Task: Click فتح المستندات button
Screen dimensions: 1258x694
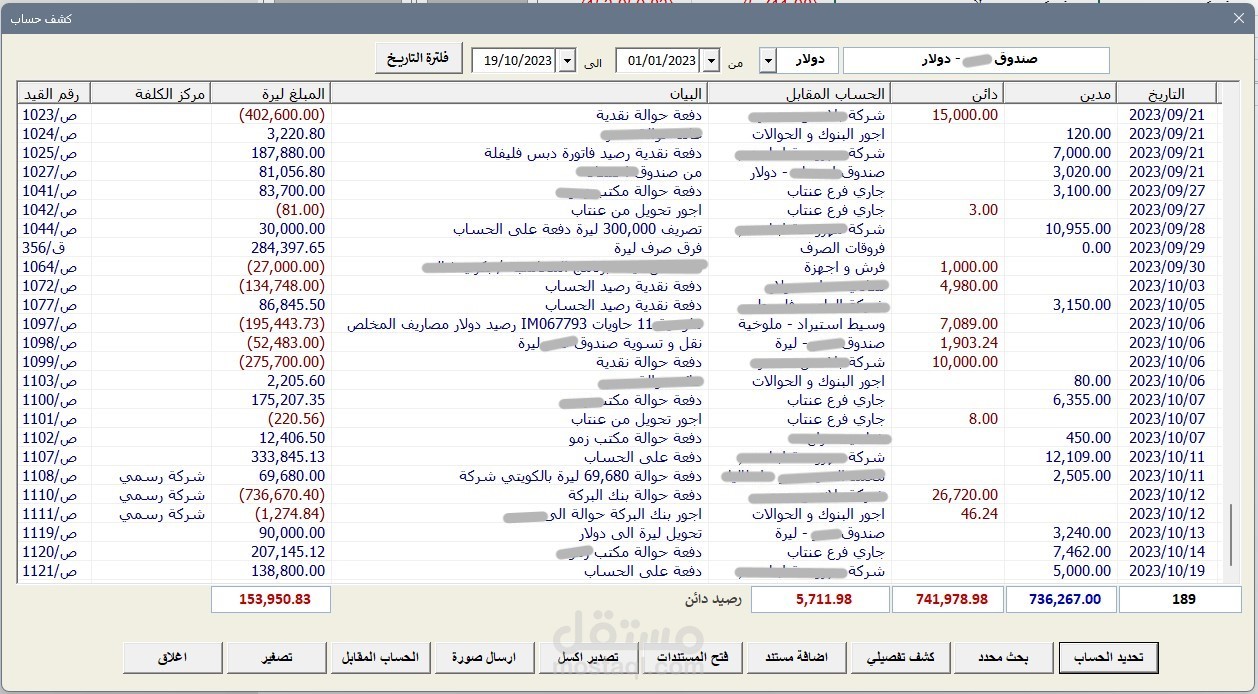Action: pyautogui.click(x=692, y=657)
